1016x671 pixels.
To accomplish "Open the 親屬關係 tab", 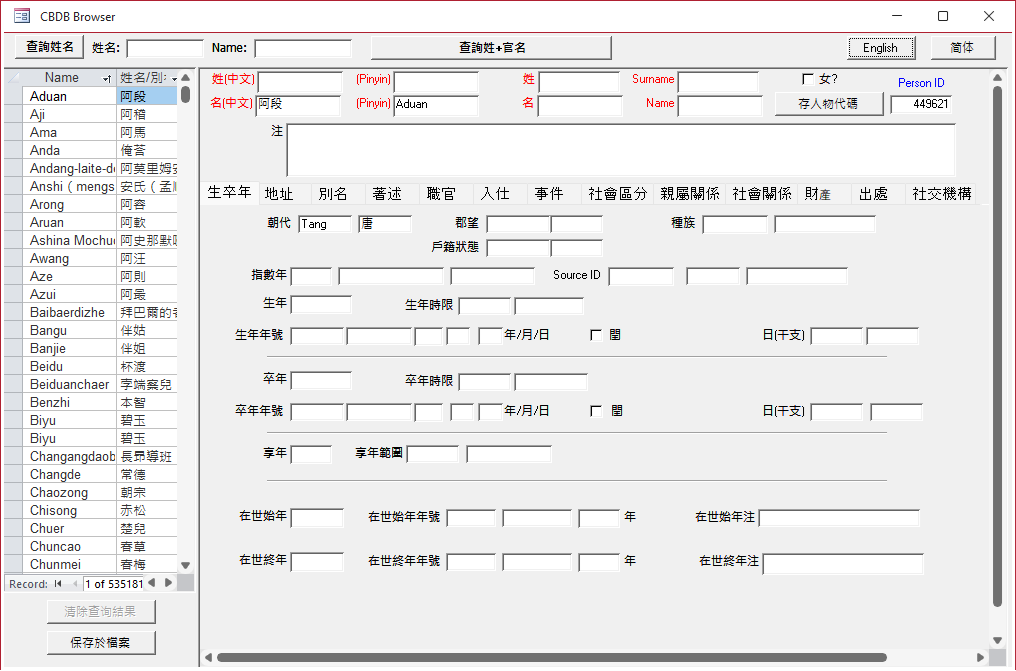I will 689,194.
